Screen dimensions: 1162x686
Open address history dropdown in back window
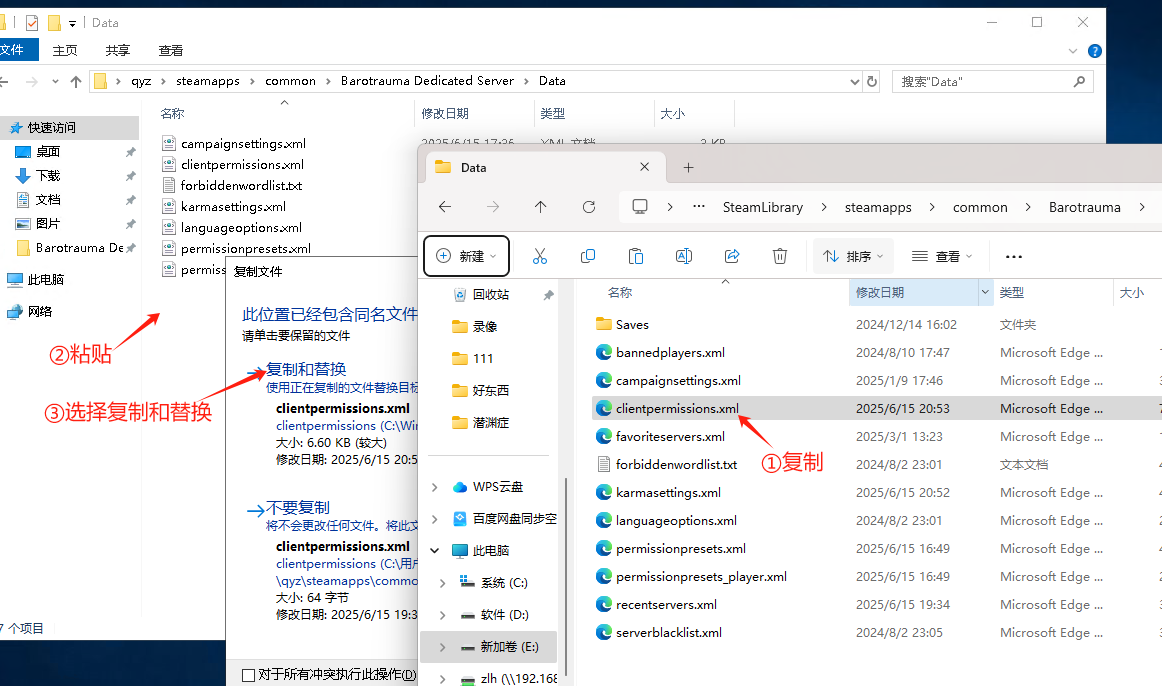point(854,81)
